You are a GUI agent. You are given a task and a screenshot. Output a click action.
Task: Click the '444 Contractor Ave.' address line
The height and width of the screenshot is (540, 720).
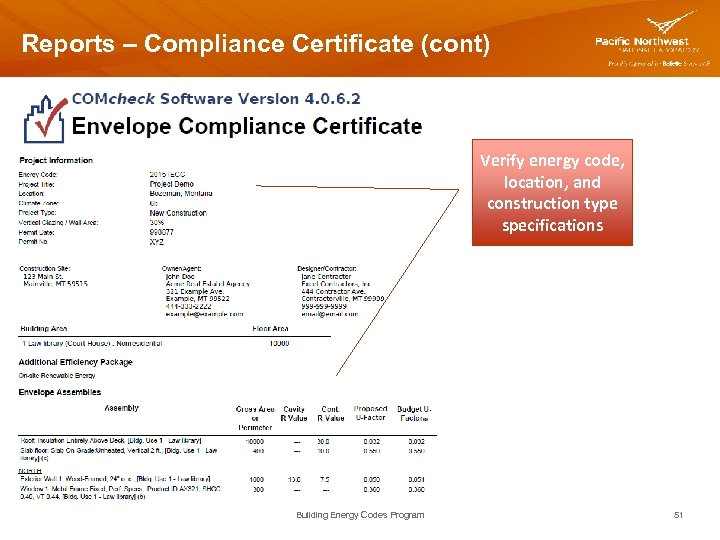point(333,291)
